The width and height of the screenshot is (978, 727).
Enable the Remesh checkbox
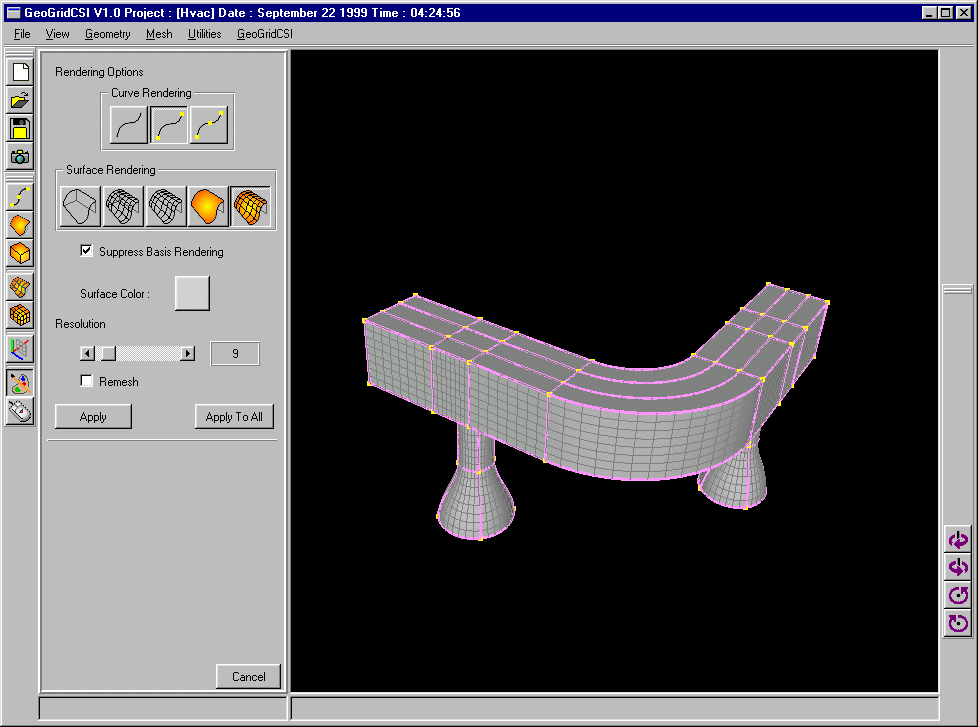(x=87, y=381)
